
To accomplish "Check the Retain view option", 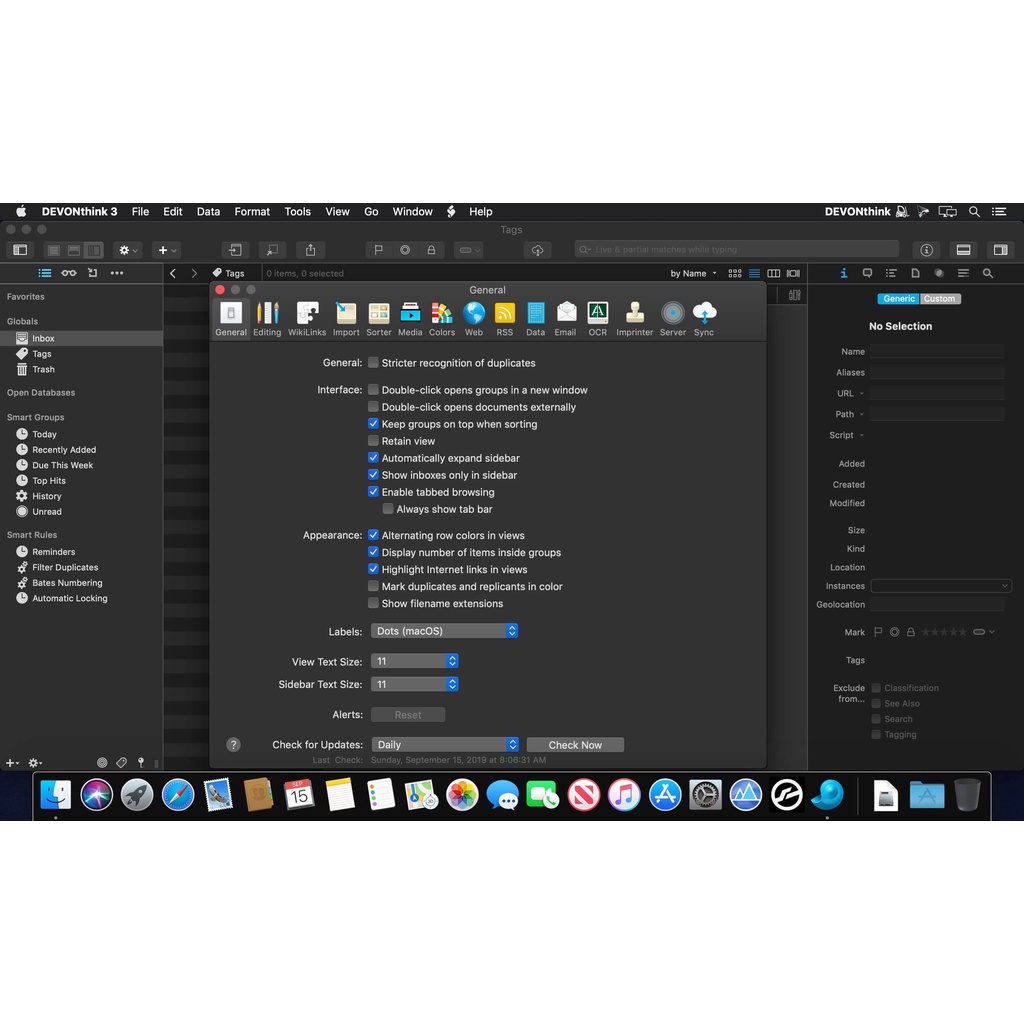I will coord(374,441).
